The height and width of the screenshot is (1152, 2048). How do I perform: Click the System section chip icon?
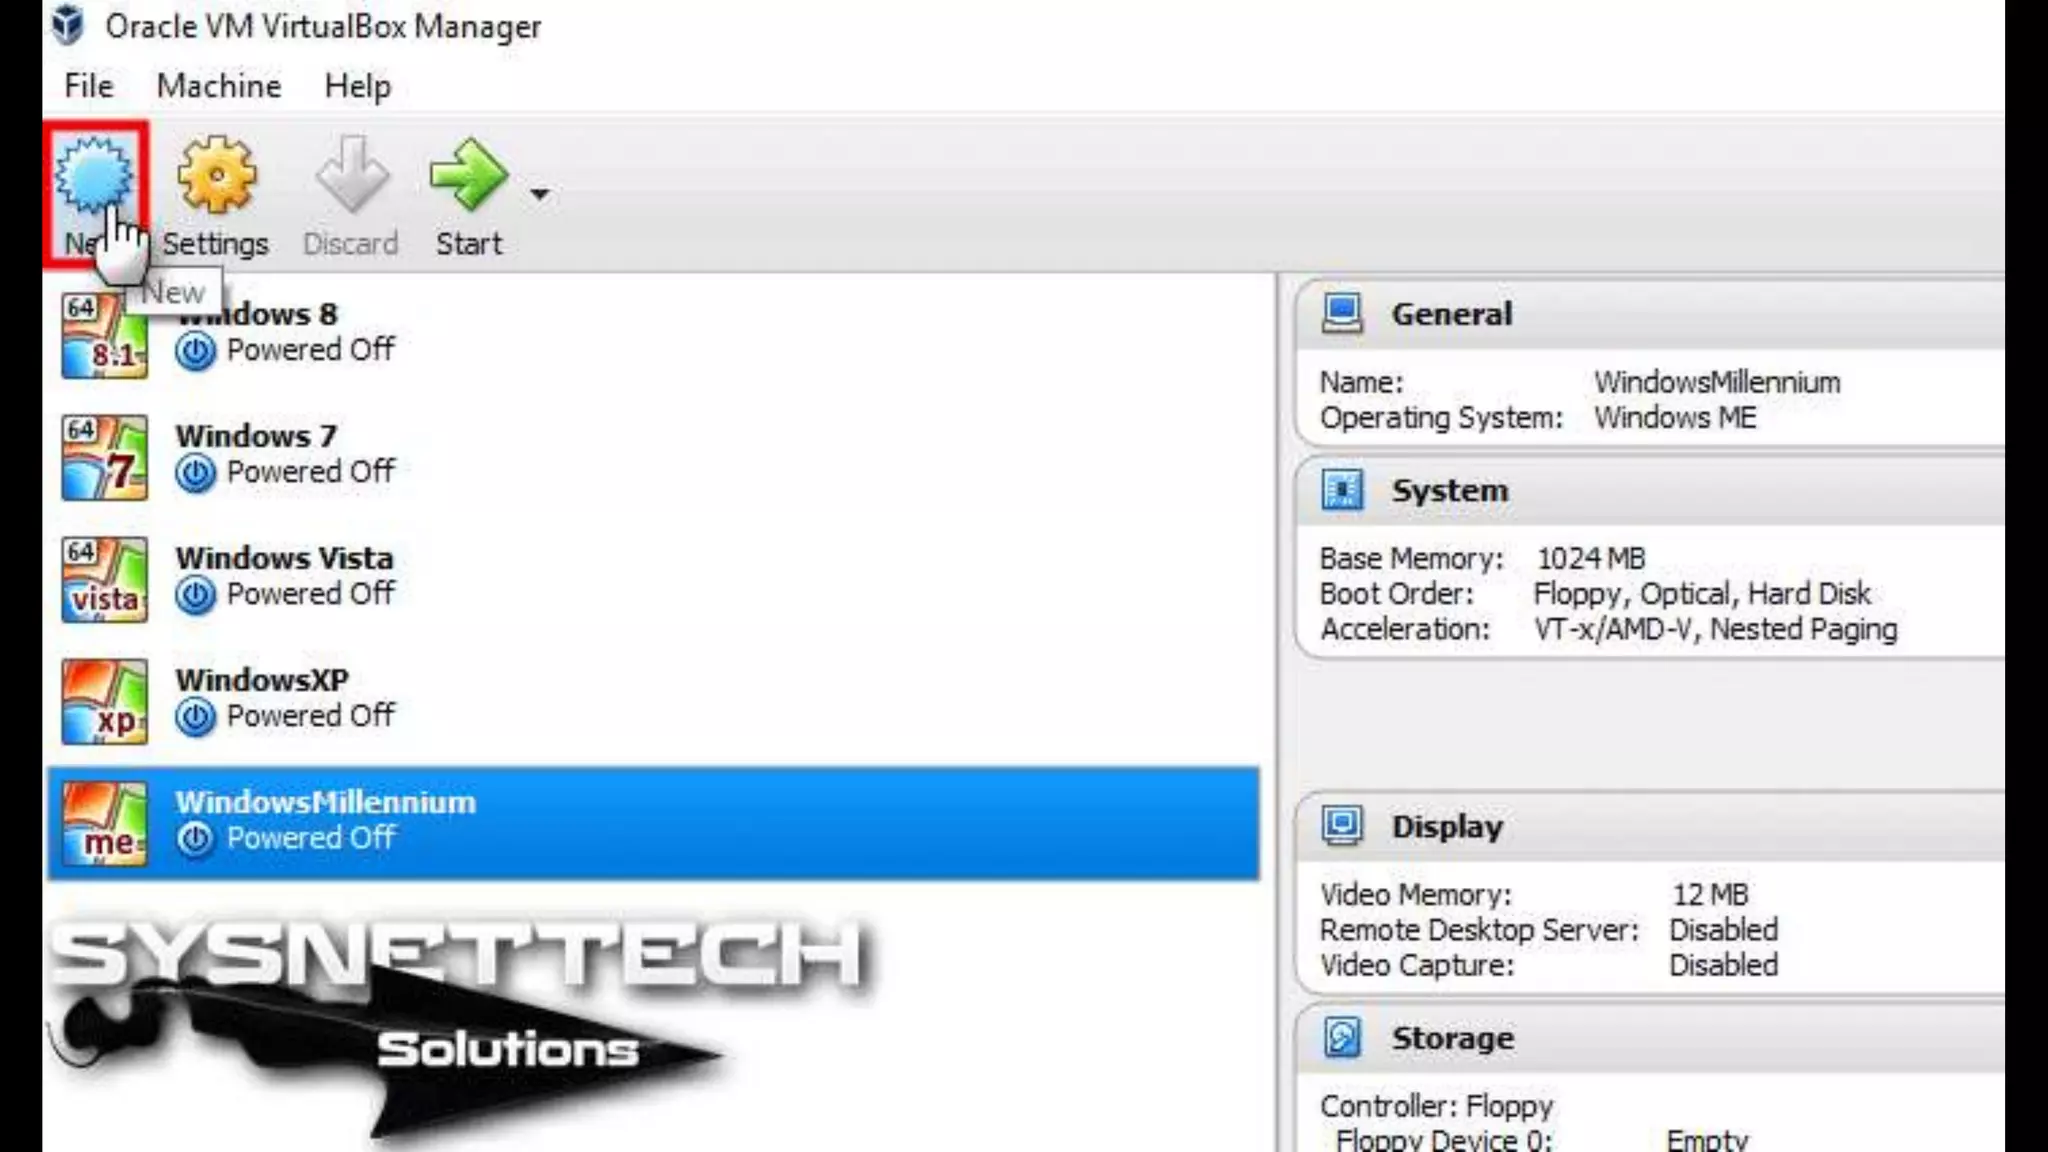point(1341,490)
